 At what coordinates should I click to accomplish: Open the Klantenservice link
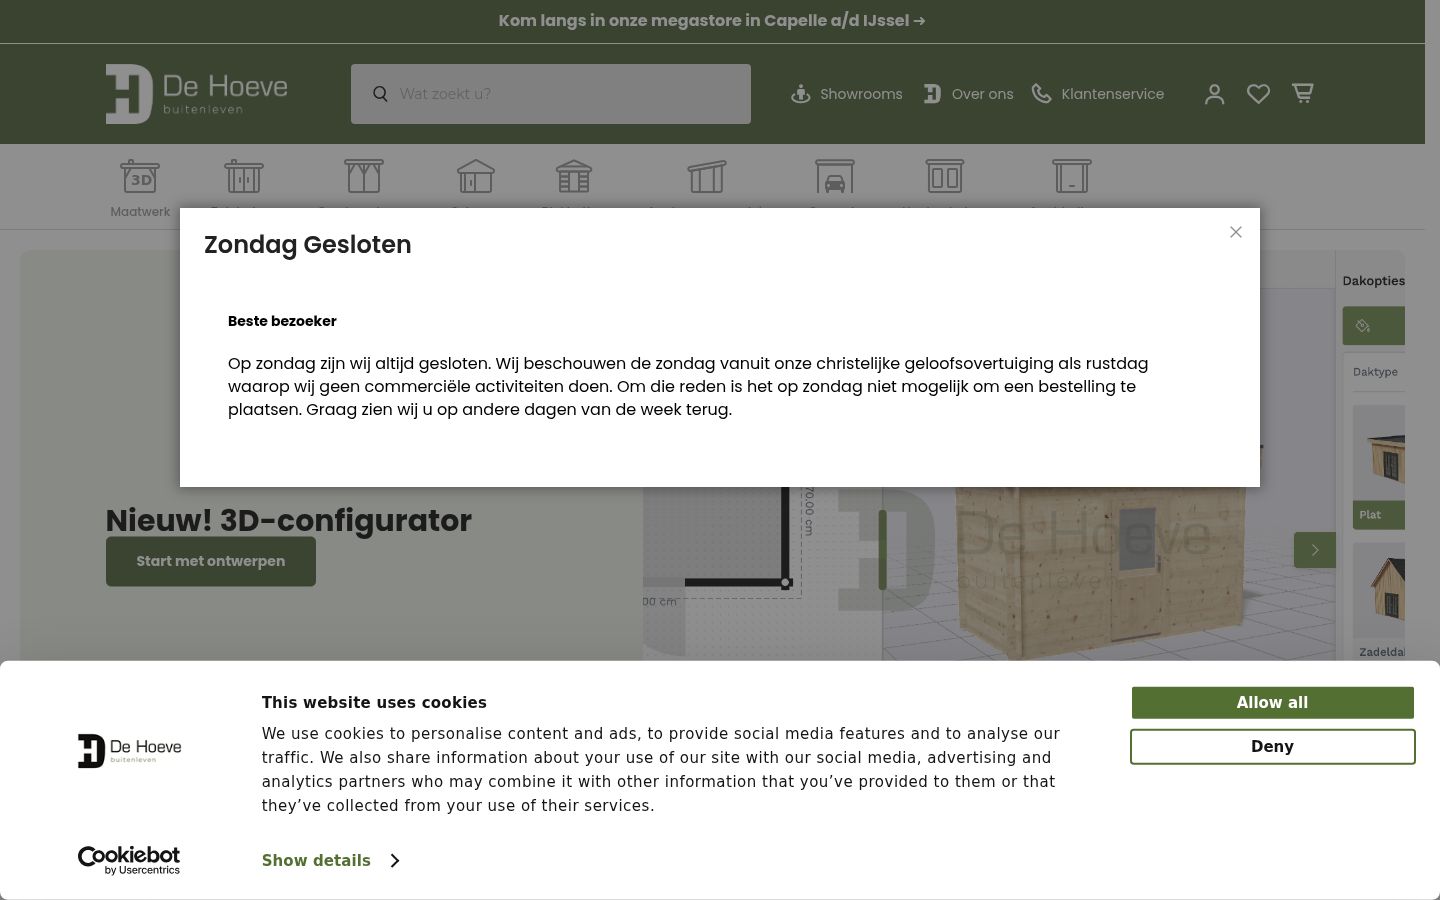(1098, 94)
